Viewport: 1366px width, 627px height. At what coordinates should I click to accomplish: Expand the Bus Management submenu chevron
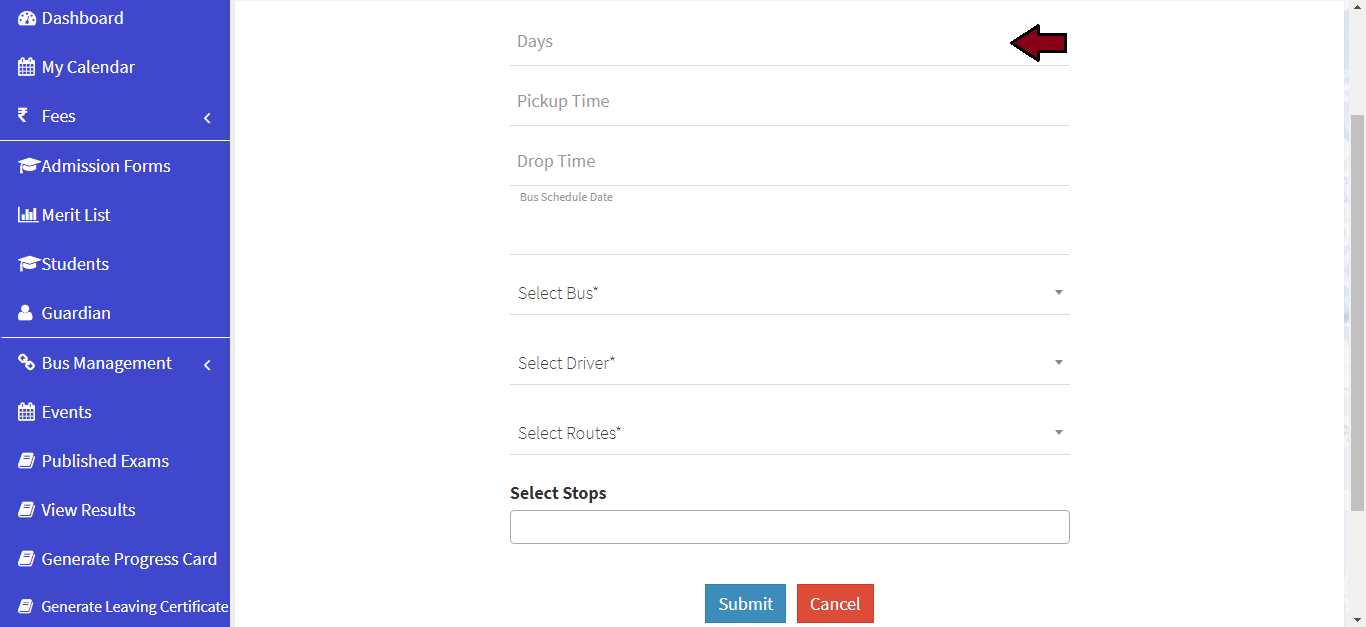(x=207, y=365)
